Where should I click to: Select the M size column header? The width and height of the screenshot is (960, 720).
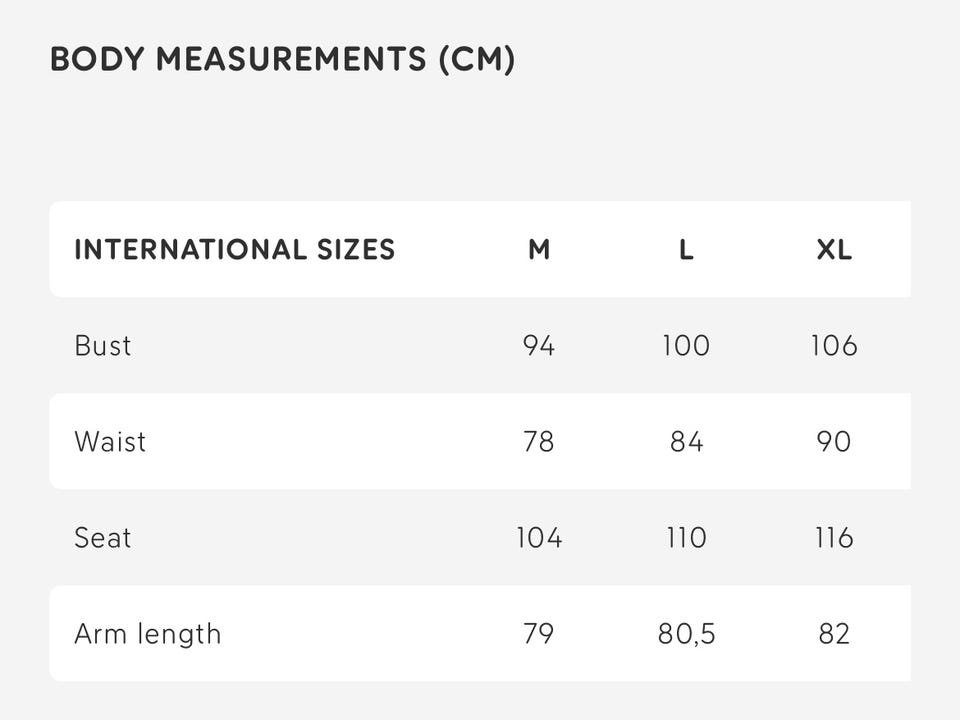pos(539,249)
